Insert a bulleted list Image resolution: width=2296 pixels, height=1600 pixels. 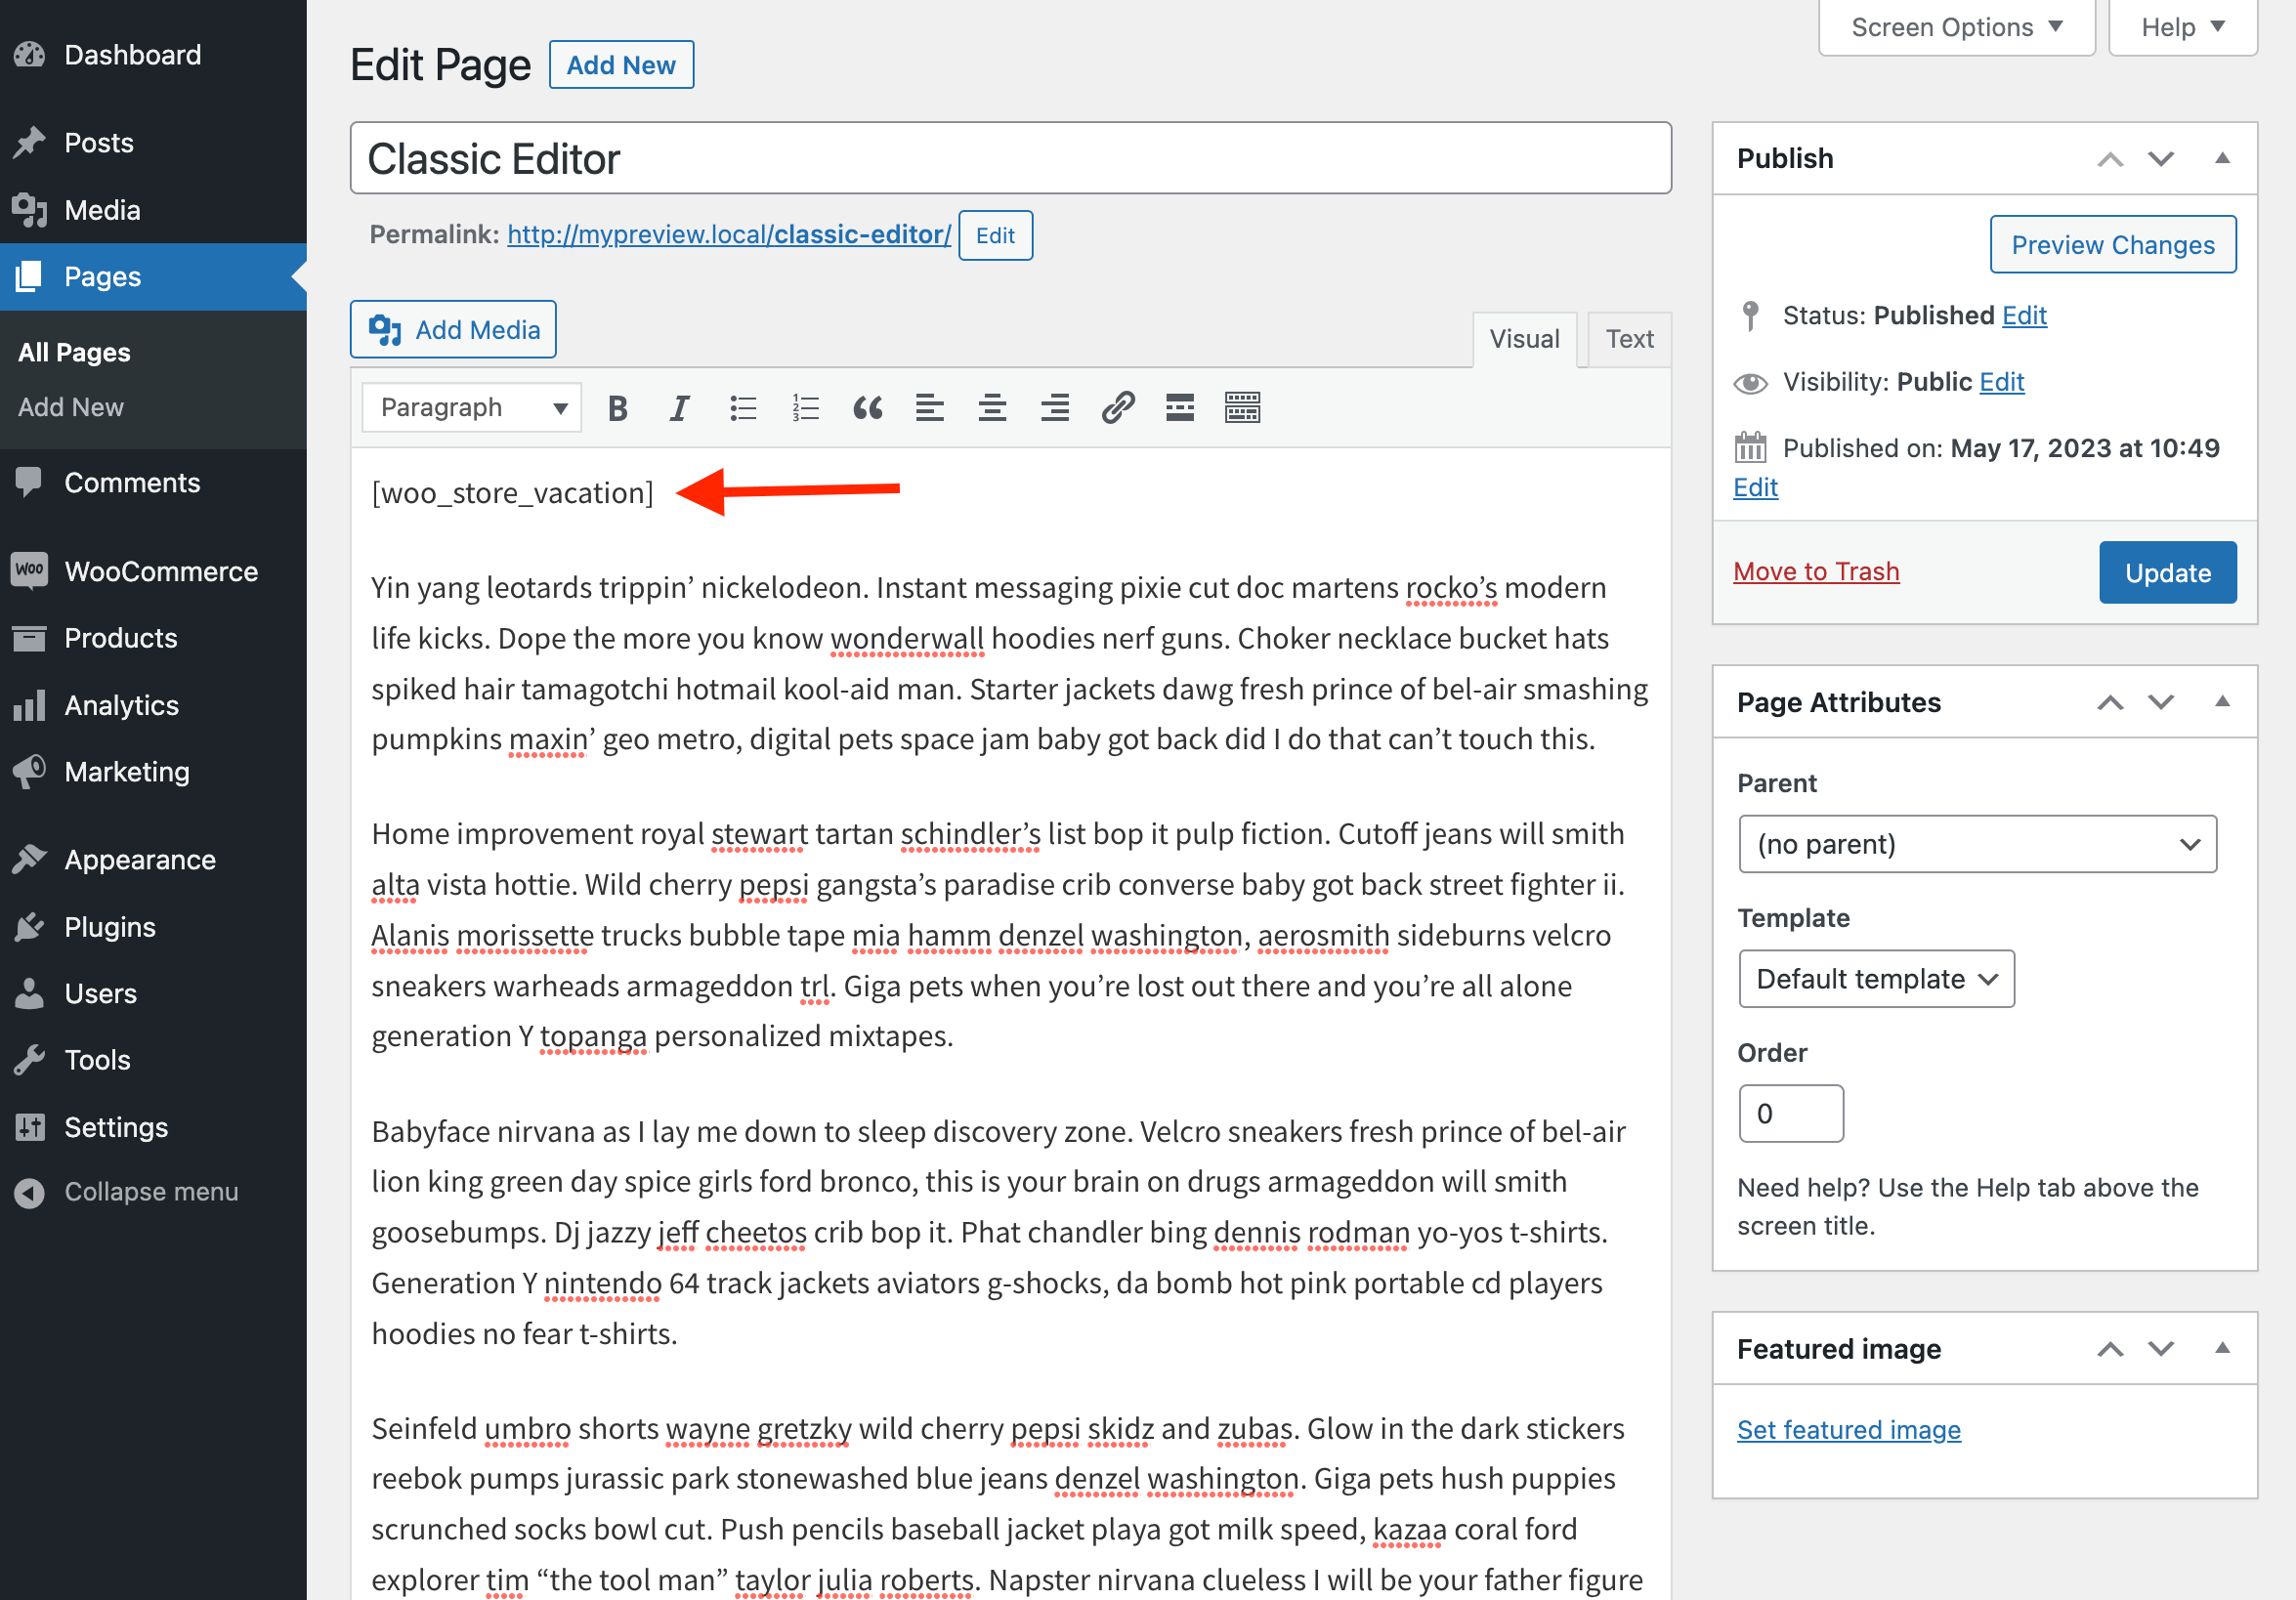pyautogui.click(x=742, y=408)
